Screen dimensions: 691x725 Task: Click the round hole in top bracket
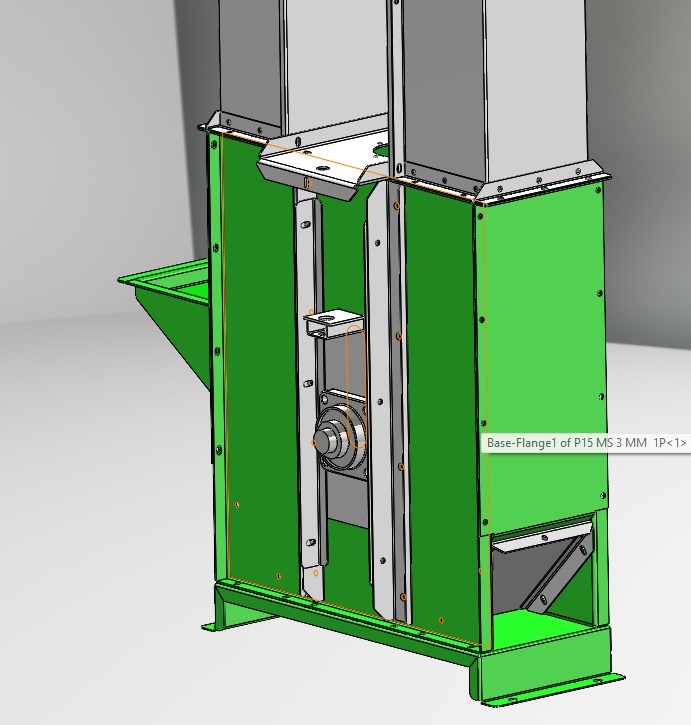coord(382,150)
